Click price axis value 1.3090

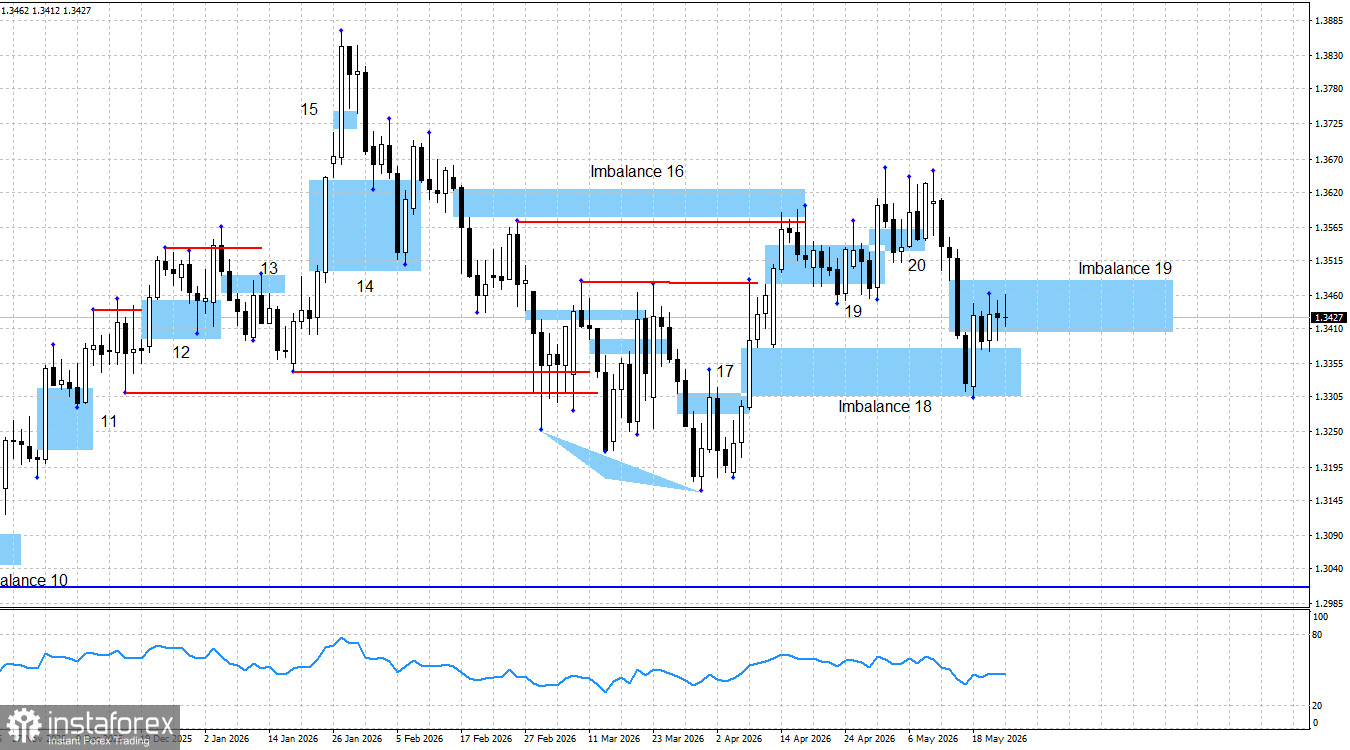(x=1328, y=535)
